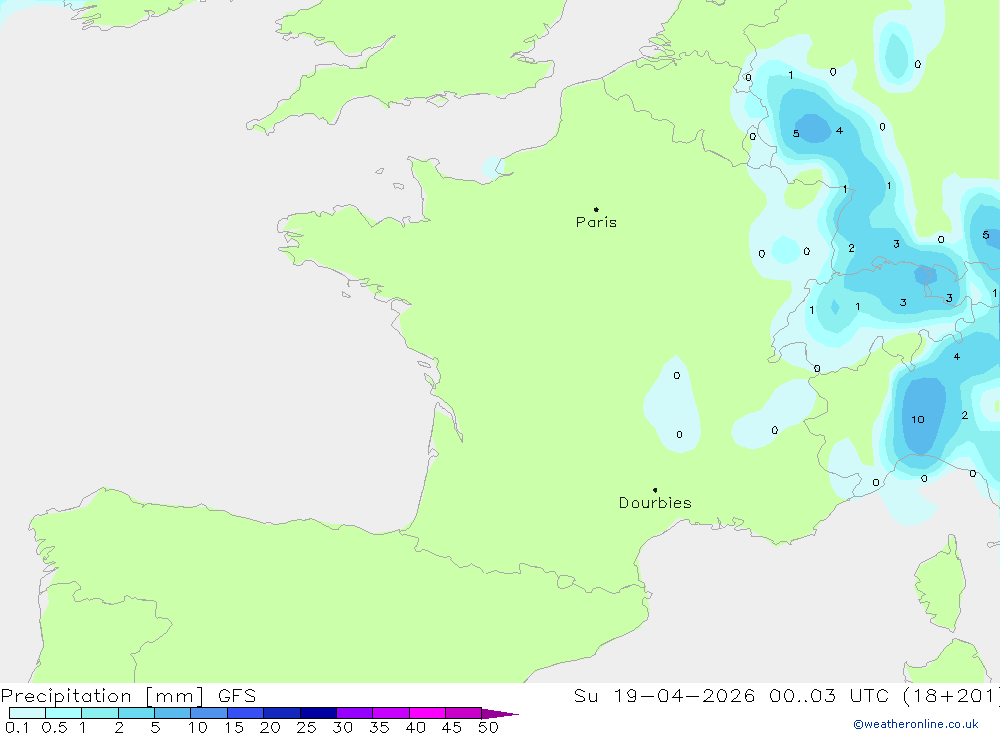Viewport: 1000px width, 733px height.
Task: Pick the 10–15 mm legend swatch
Action: point(209,713)
